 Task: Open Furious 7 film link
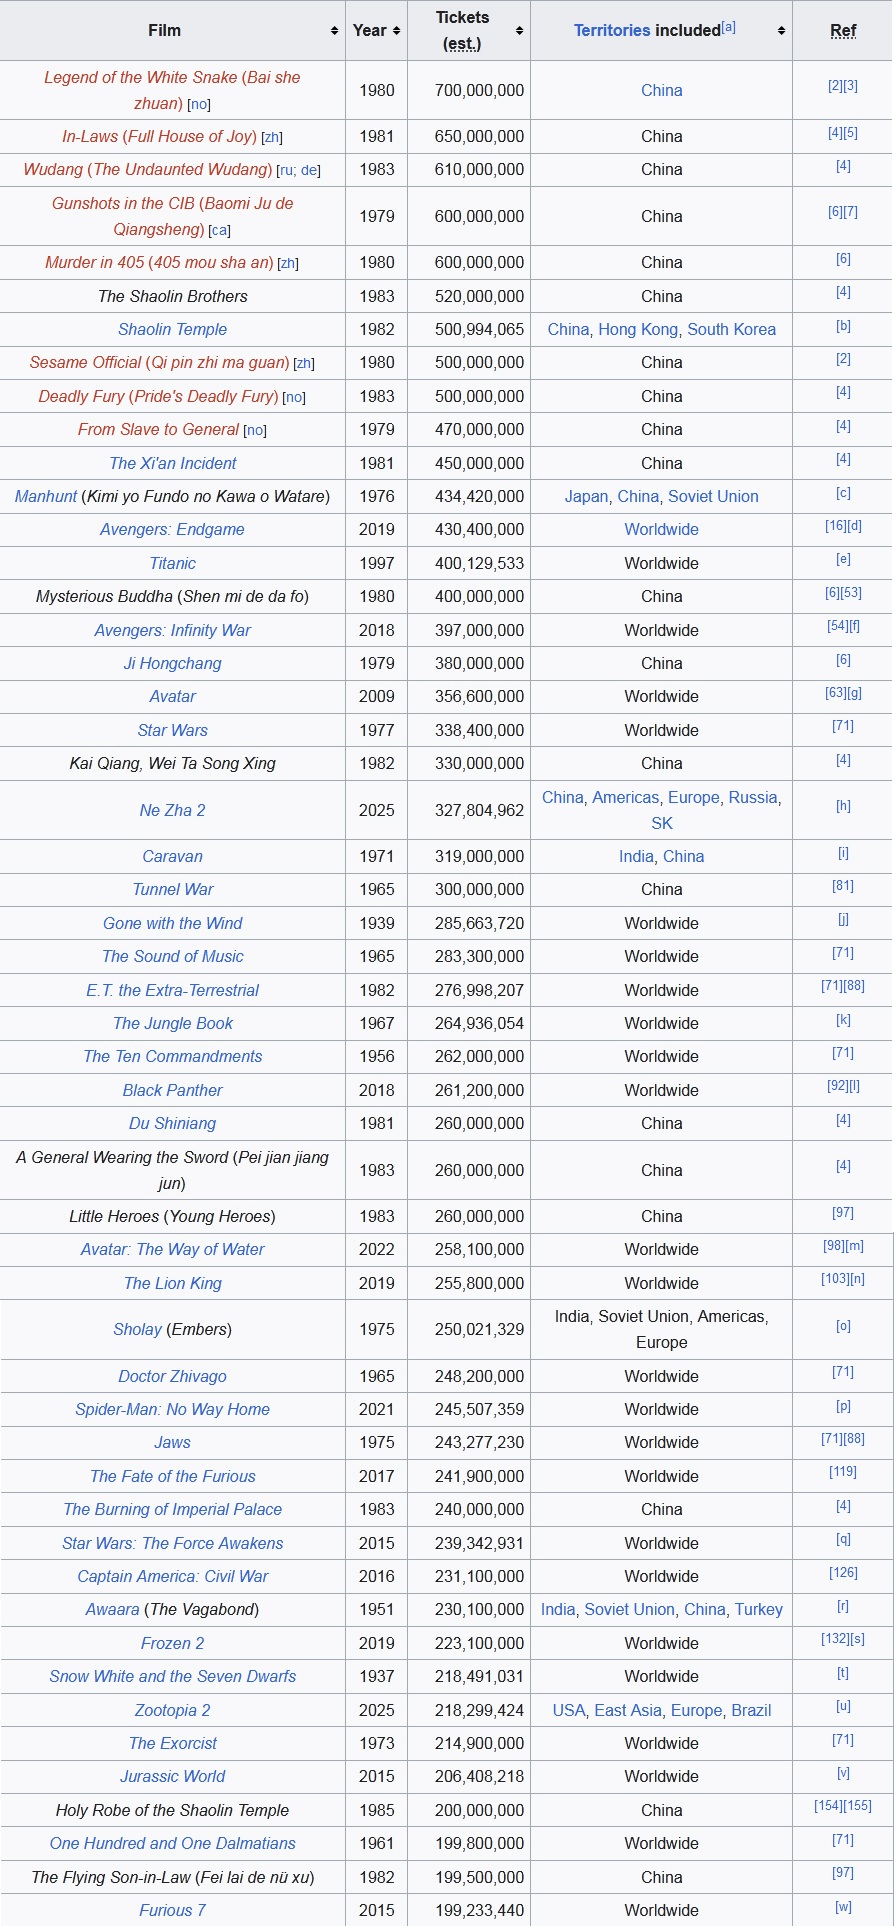[x=172, y=1910]
